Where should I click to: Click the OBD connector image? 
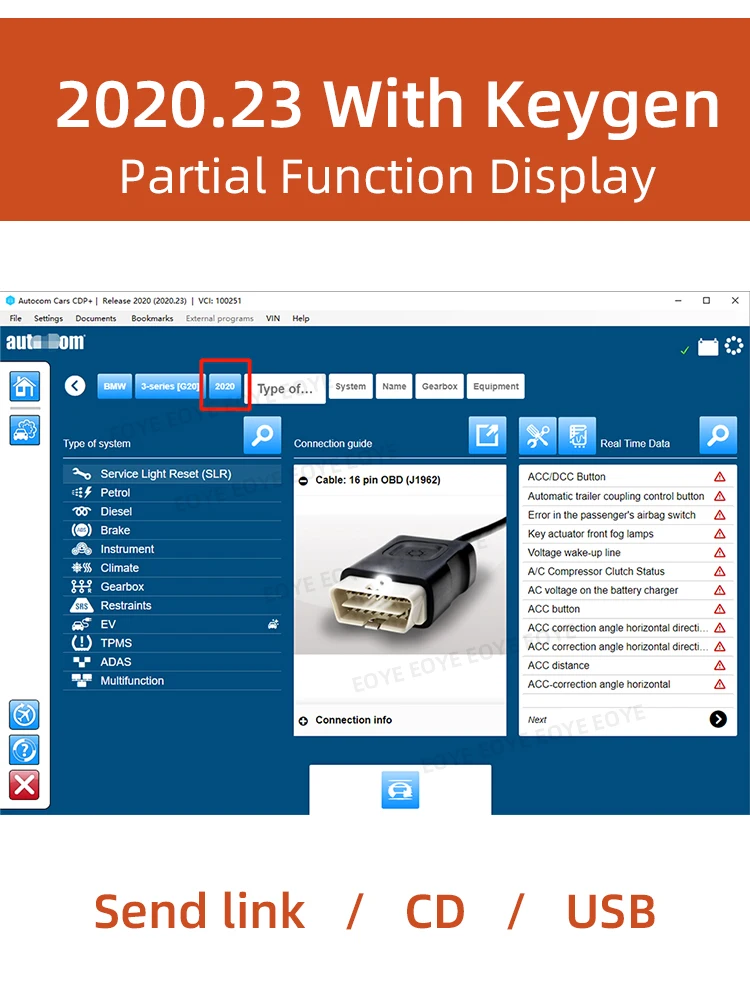(x=400, y=585)
